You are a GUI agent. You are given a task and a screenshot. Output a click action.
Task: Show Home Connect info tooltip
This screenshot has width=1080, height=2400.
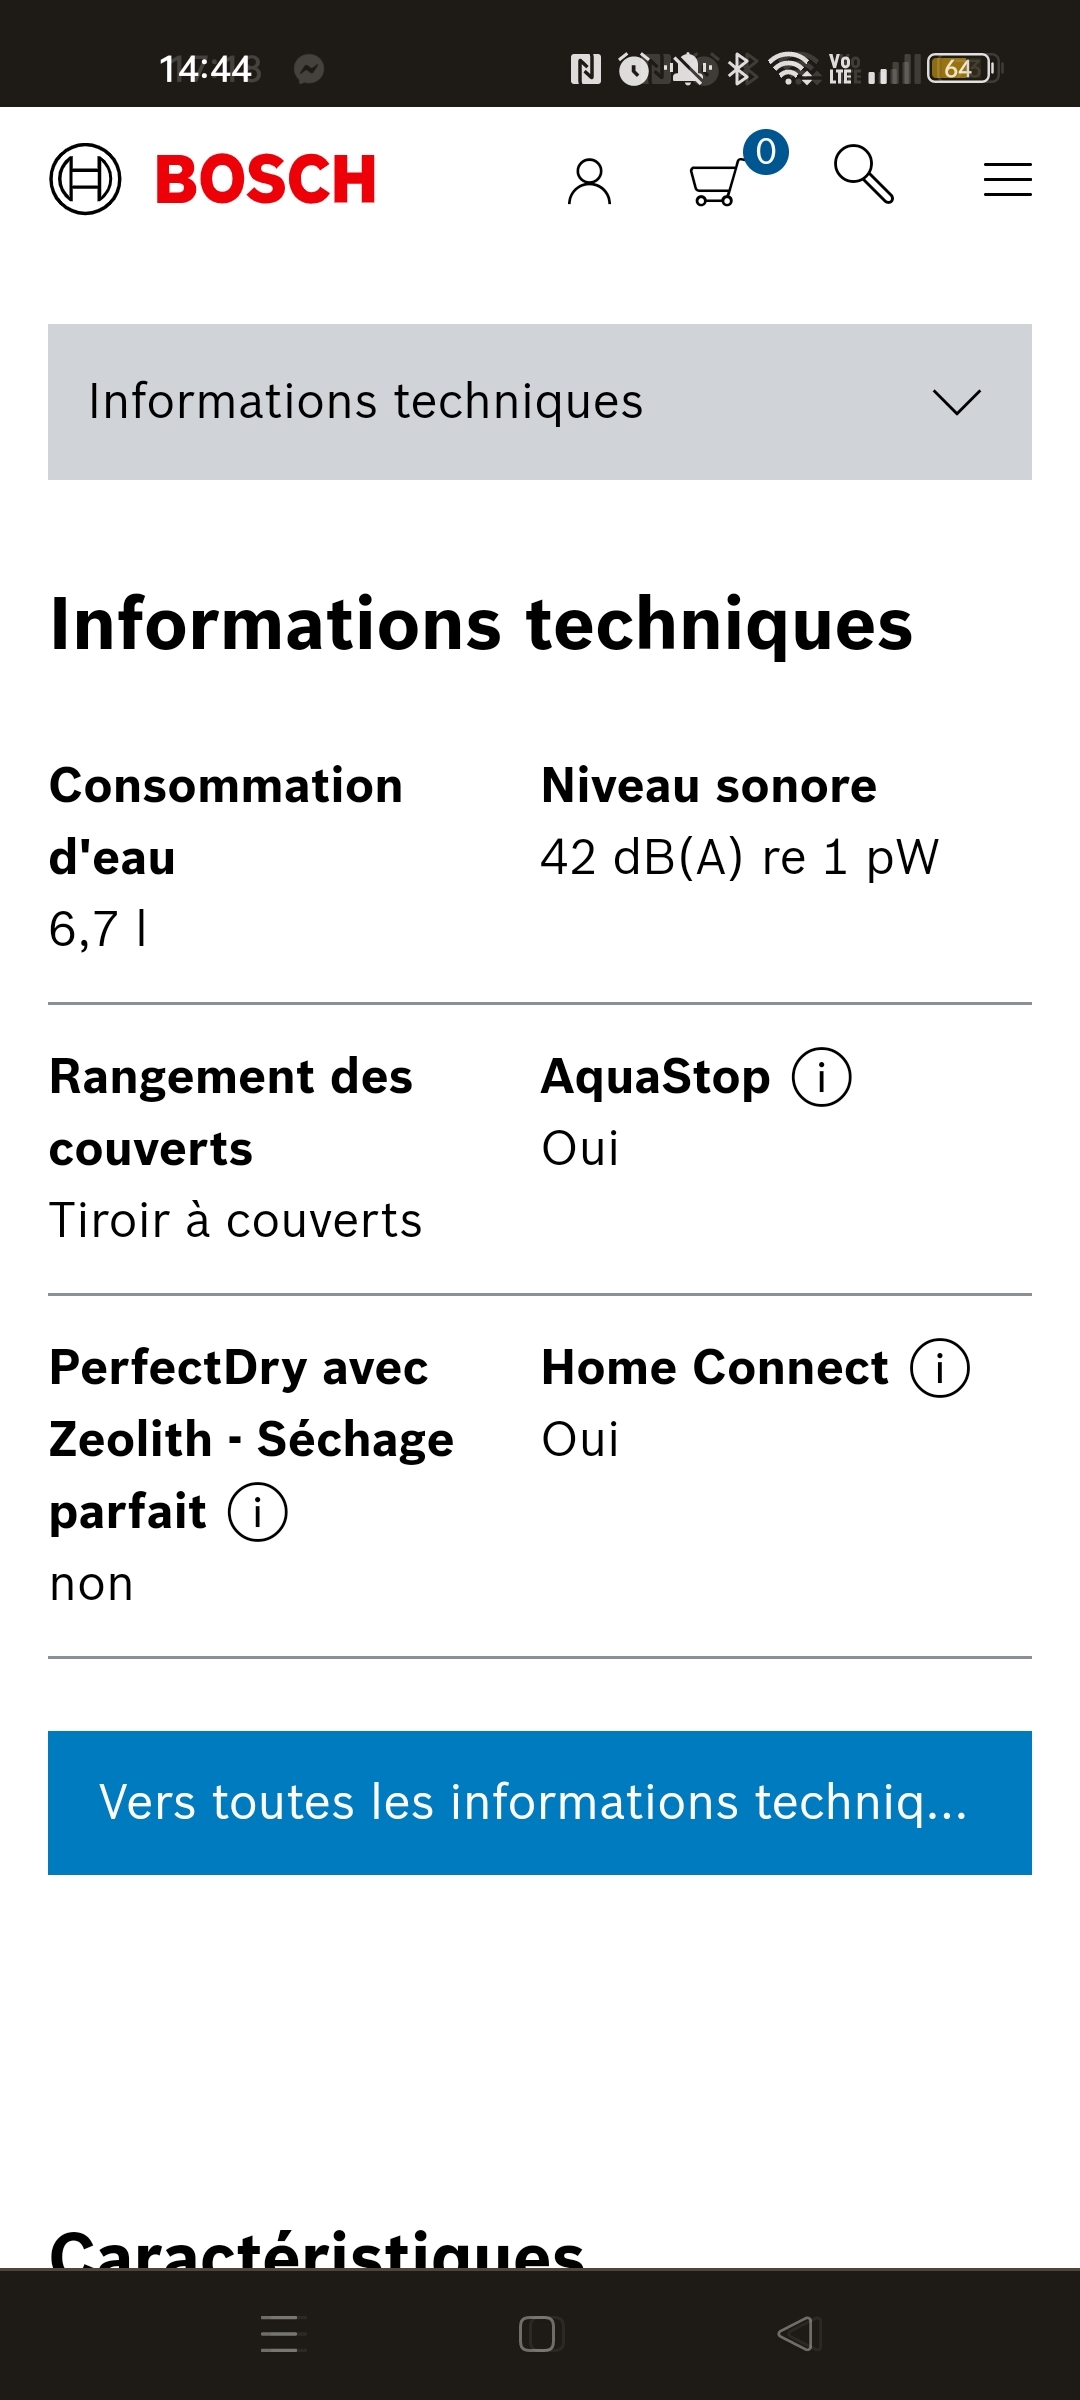point(939,1368)
